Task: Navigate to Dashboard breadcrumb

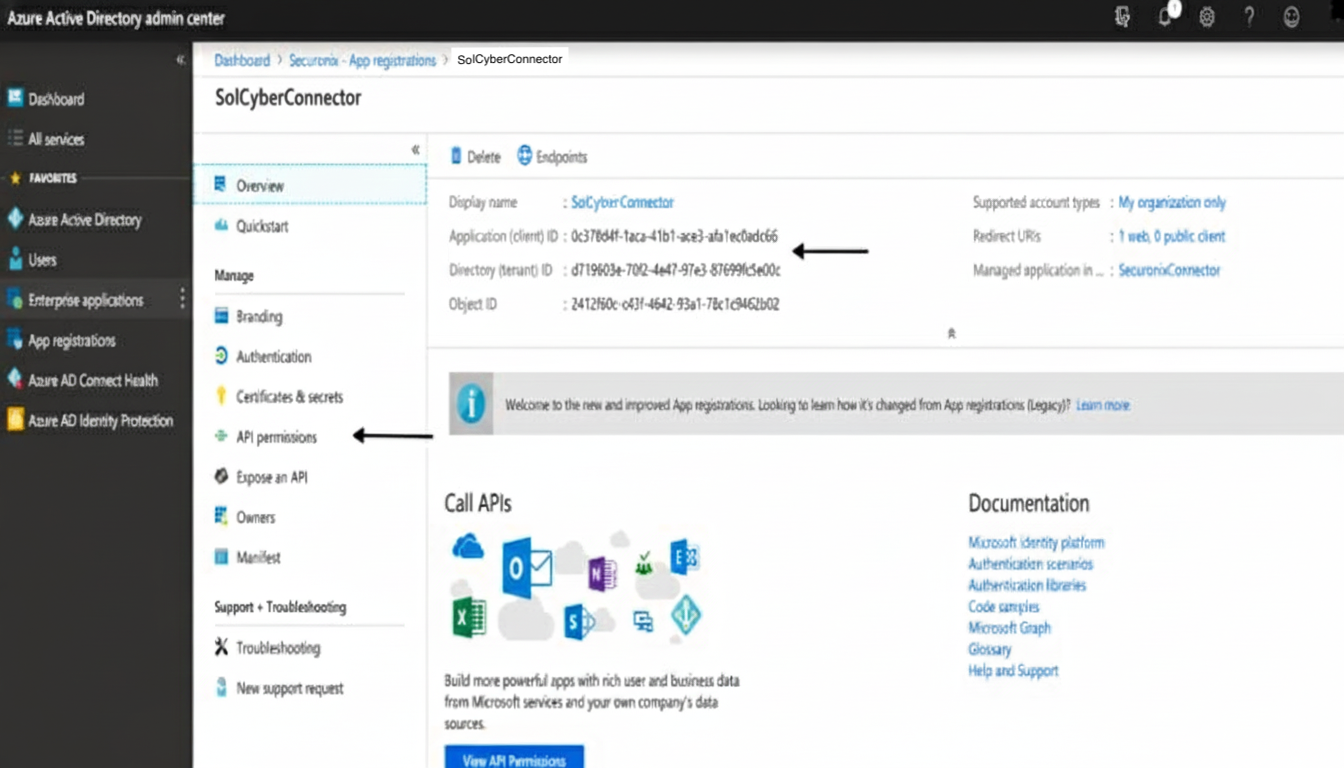Action: [x=242, y=60]
